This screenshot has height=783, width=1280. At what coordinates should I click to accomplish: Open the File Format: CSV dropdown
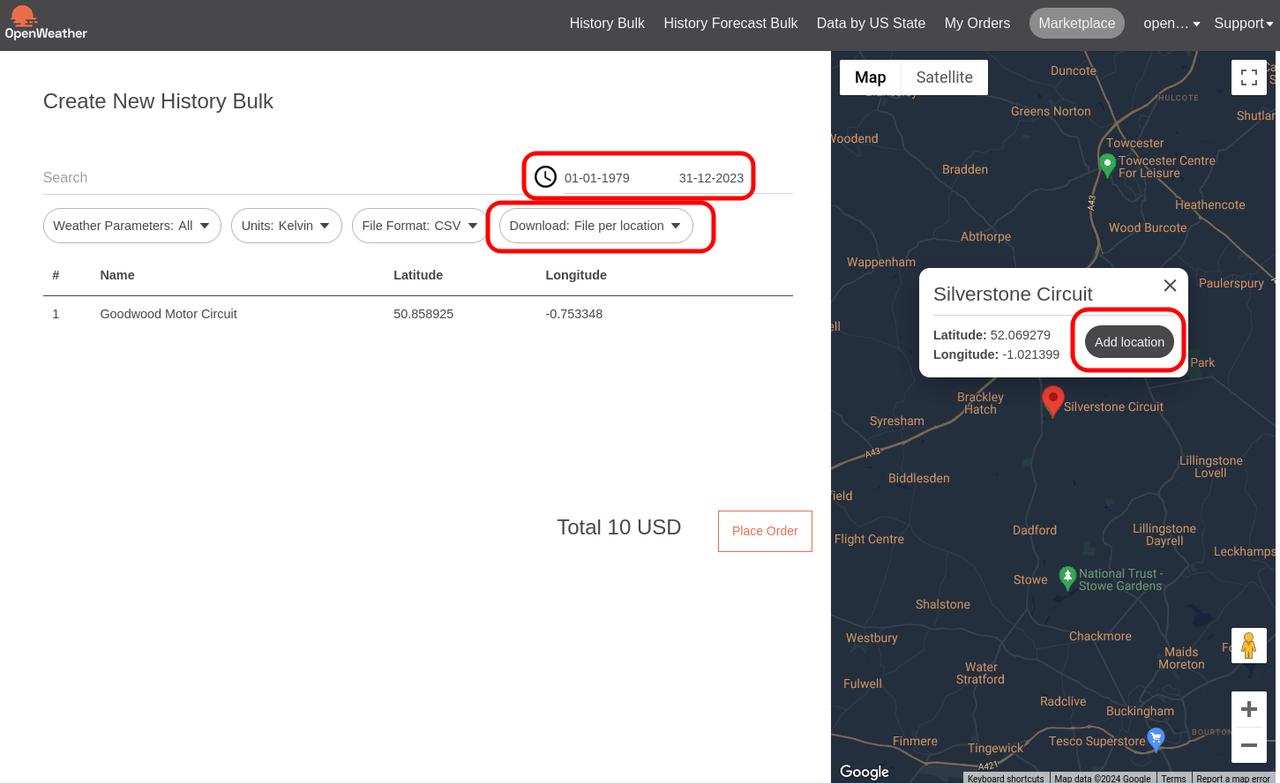point(421,226)
